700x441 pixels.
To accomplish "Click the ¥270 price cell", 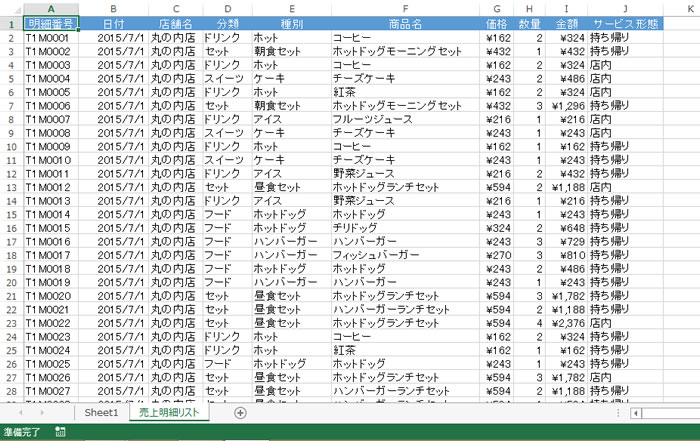I will pyautogui.click(x=496, y=255).
